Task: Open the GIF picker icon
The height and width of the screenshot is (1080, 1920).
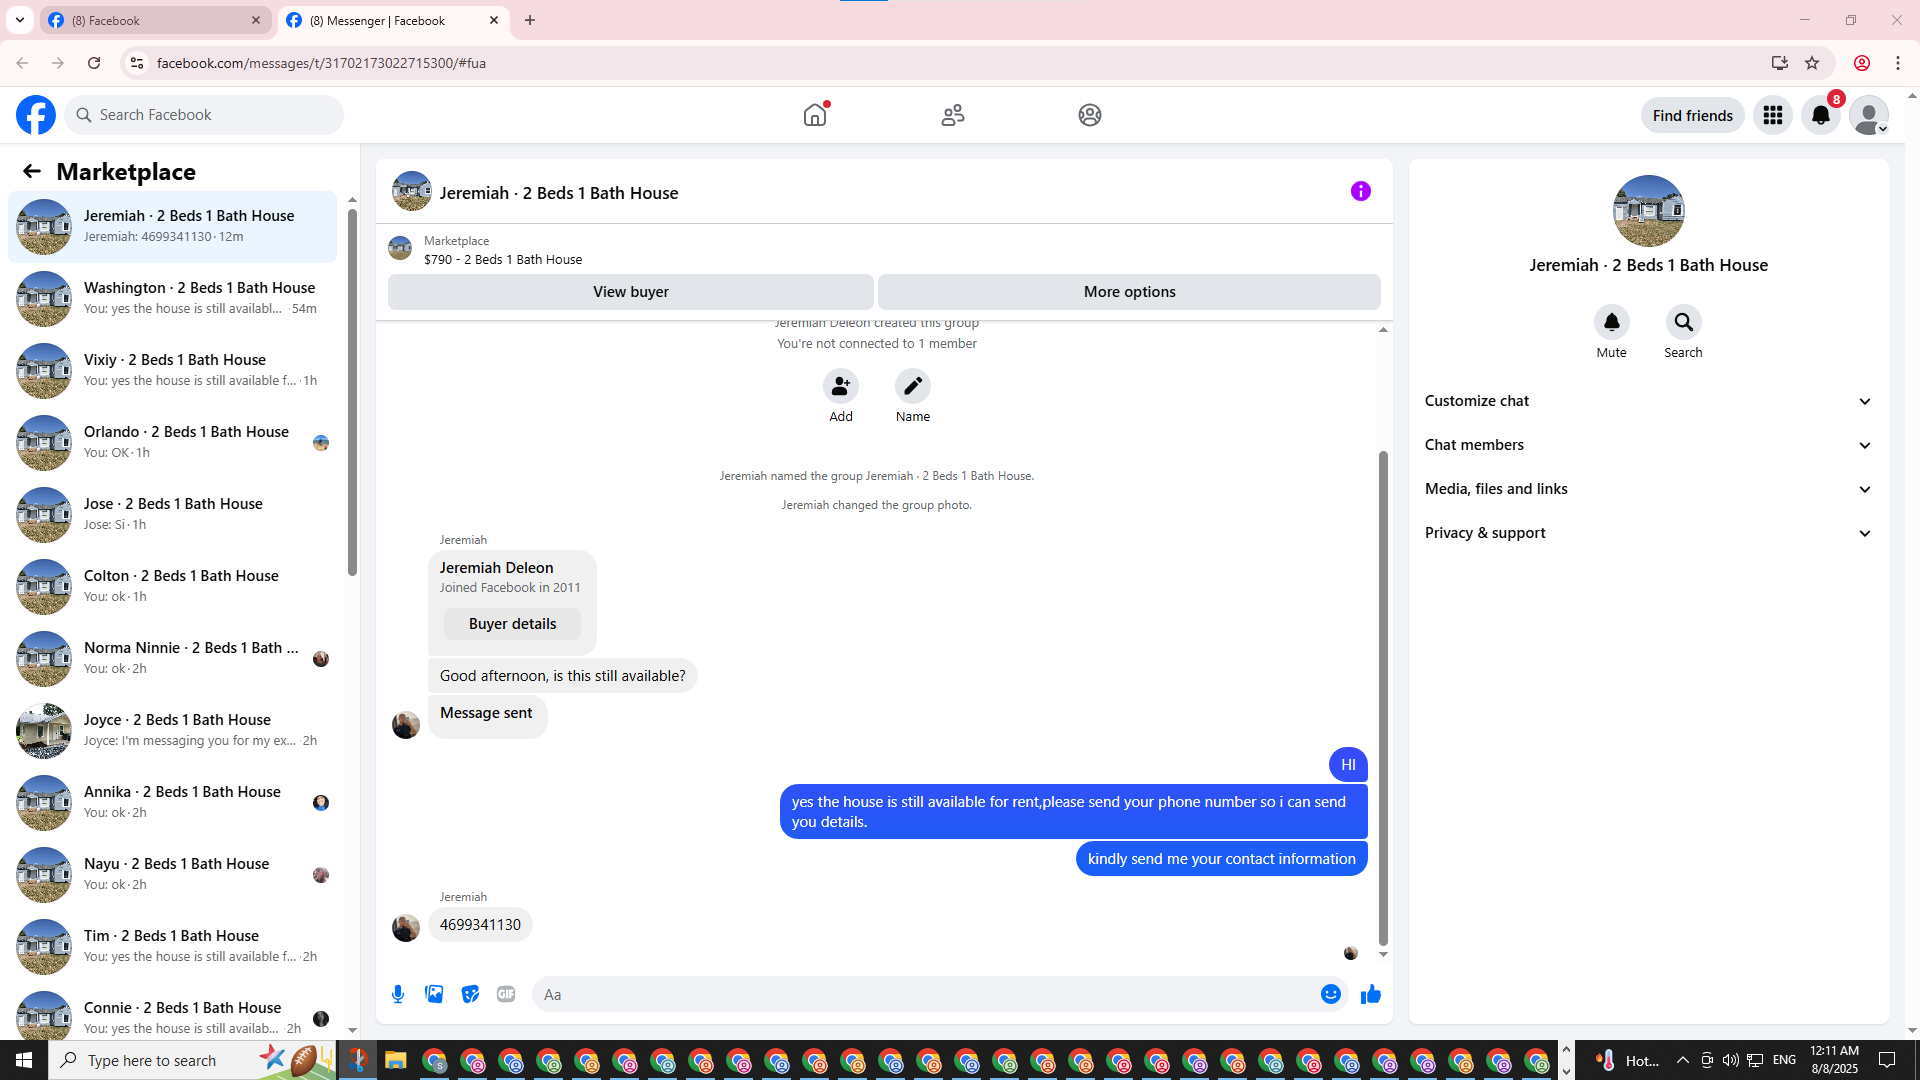Action: point(506,994)
